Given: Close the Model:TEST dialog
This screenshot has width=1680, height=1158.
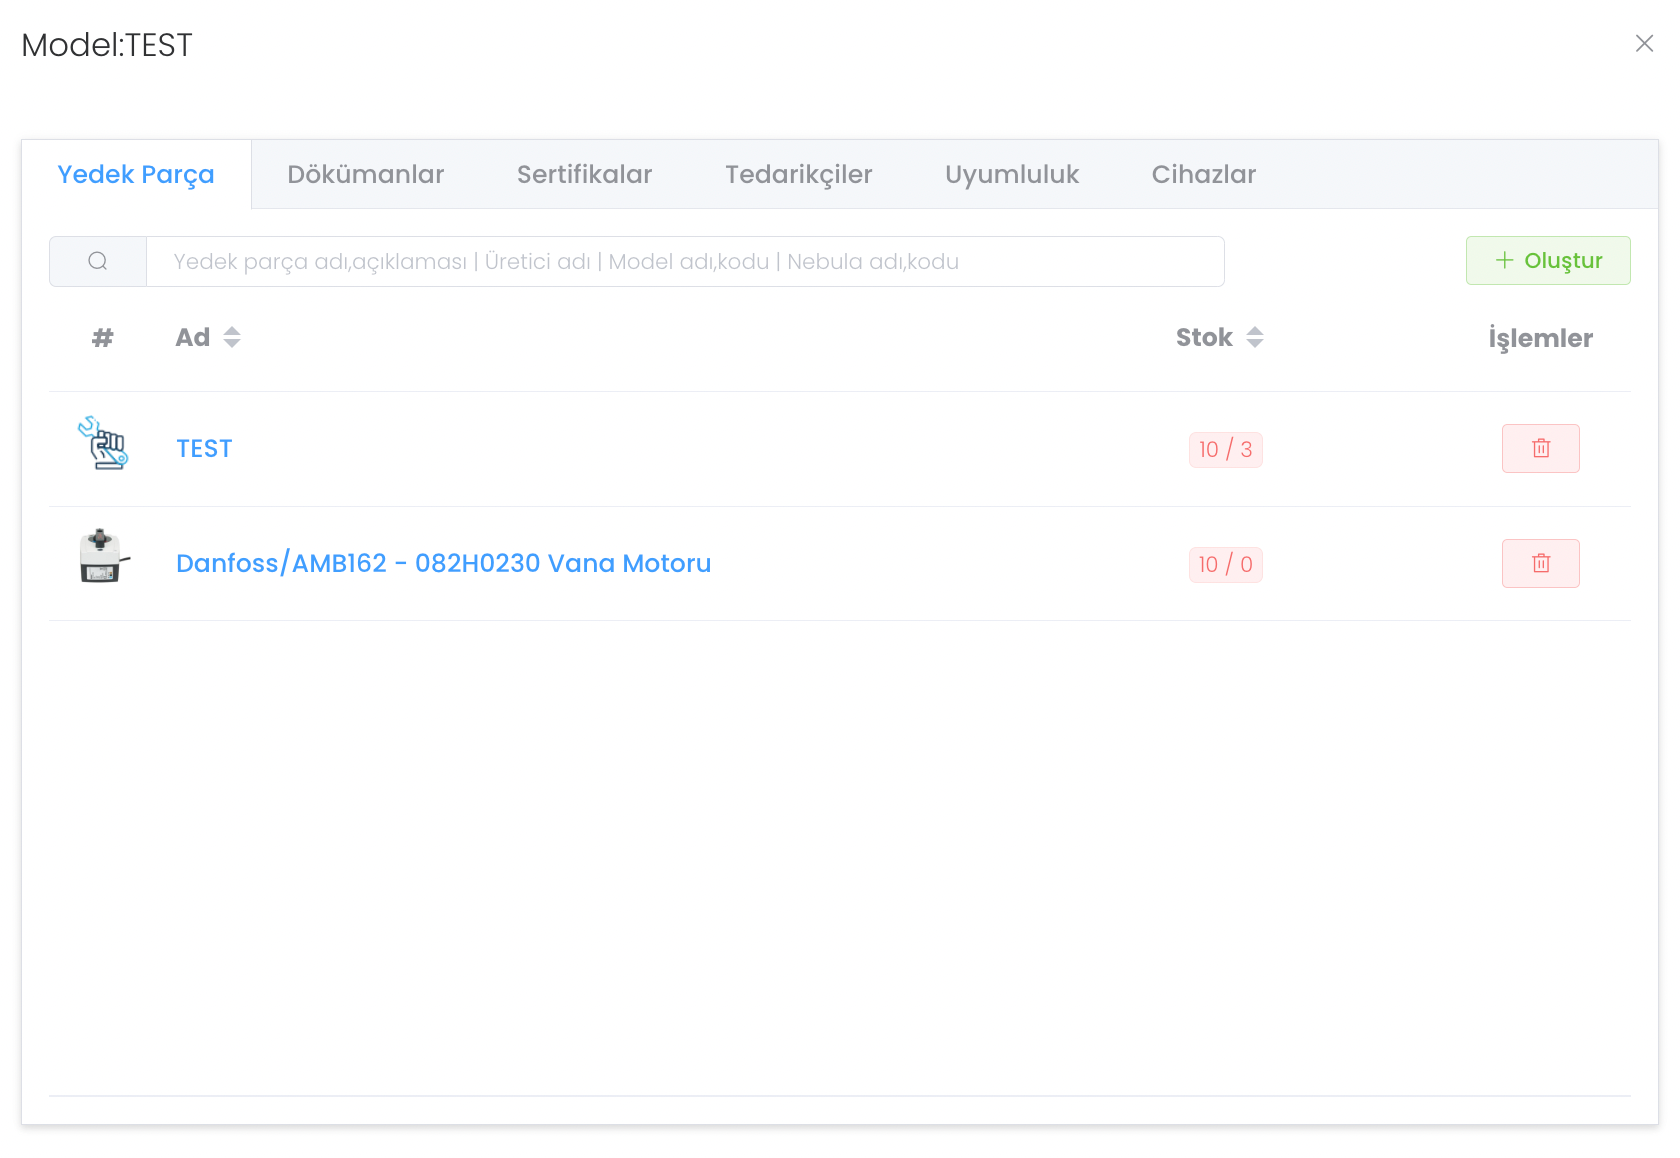Looking at the screenshot, I should 1644,44.
